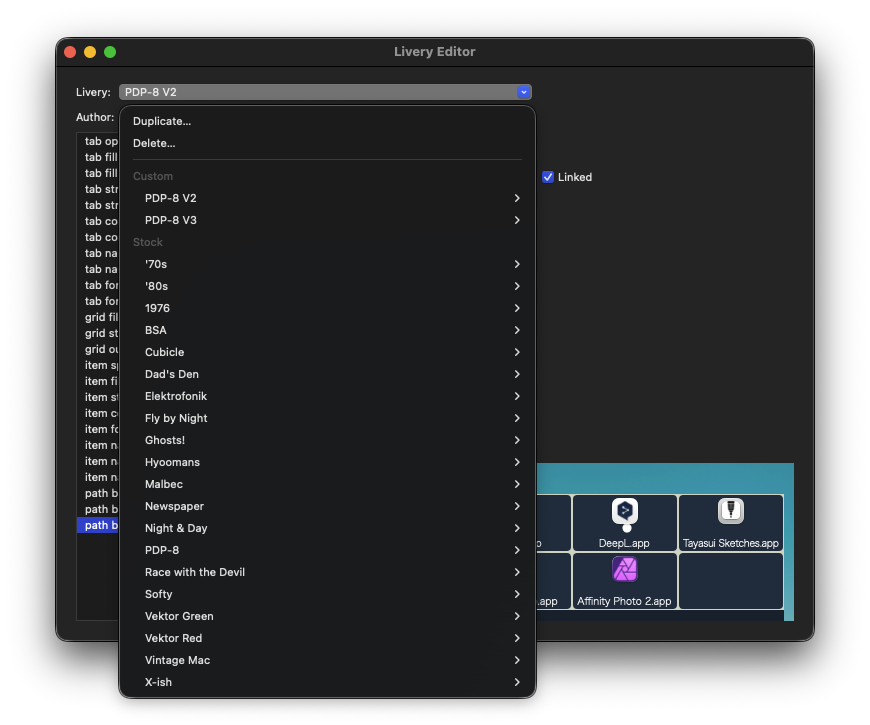The image size is (870, 725).
Task: Select the Race with the Devil livery
Action: pyautogui.click(x=195, y=572)
